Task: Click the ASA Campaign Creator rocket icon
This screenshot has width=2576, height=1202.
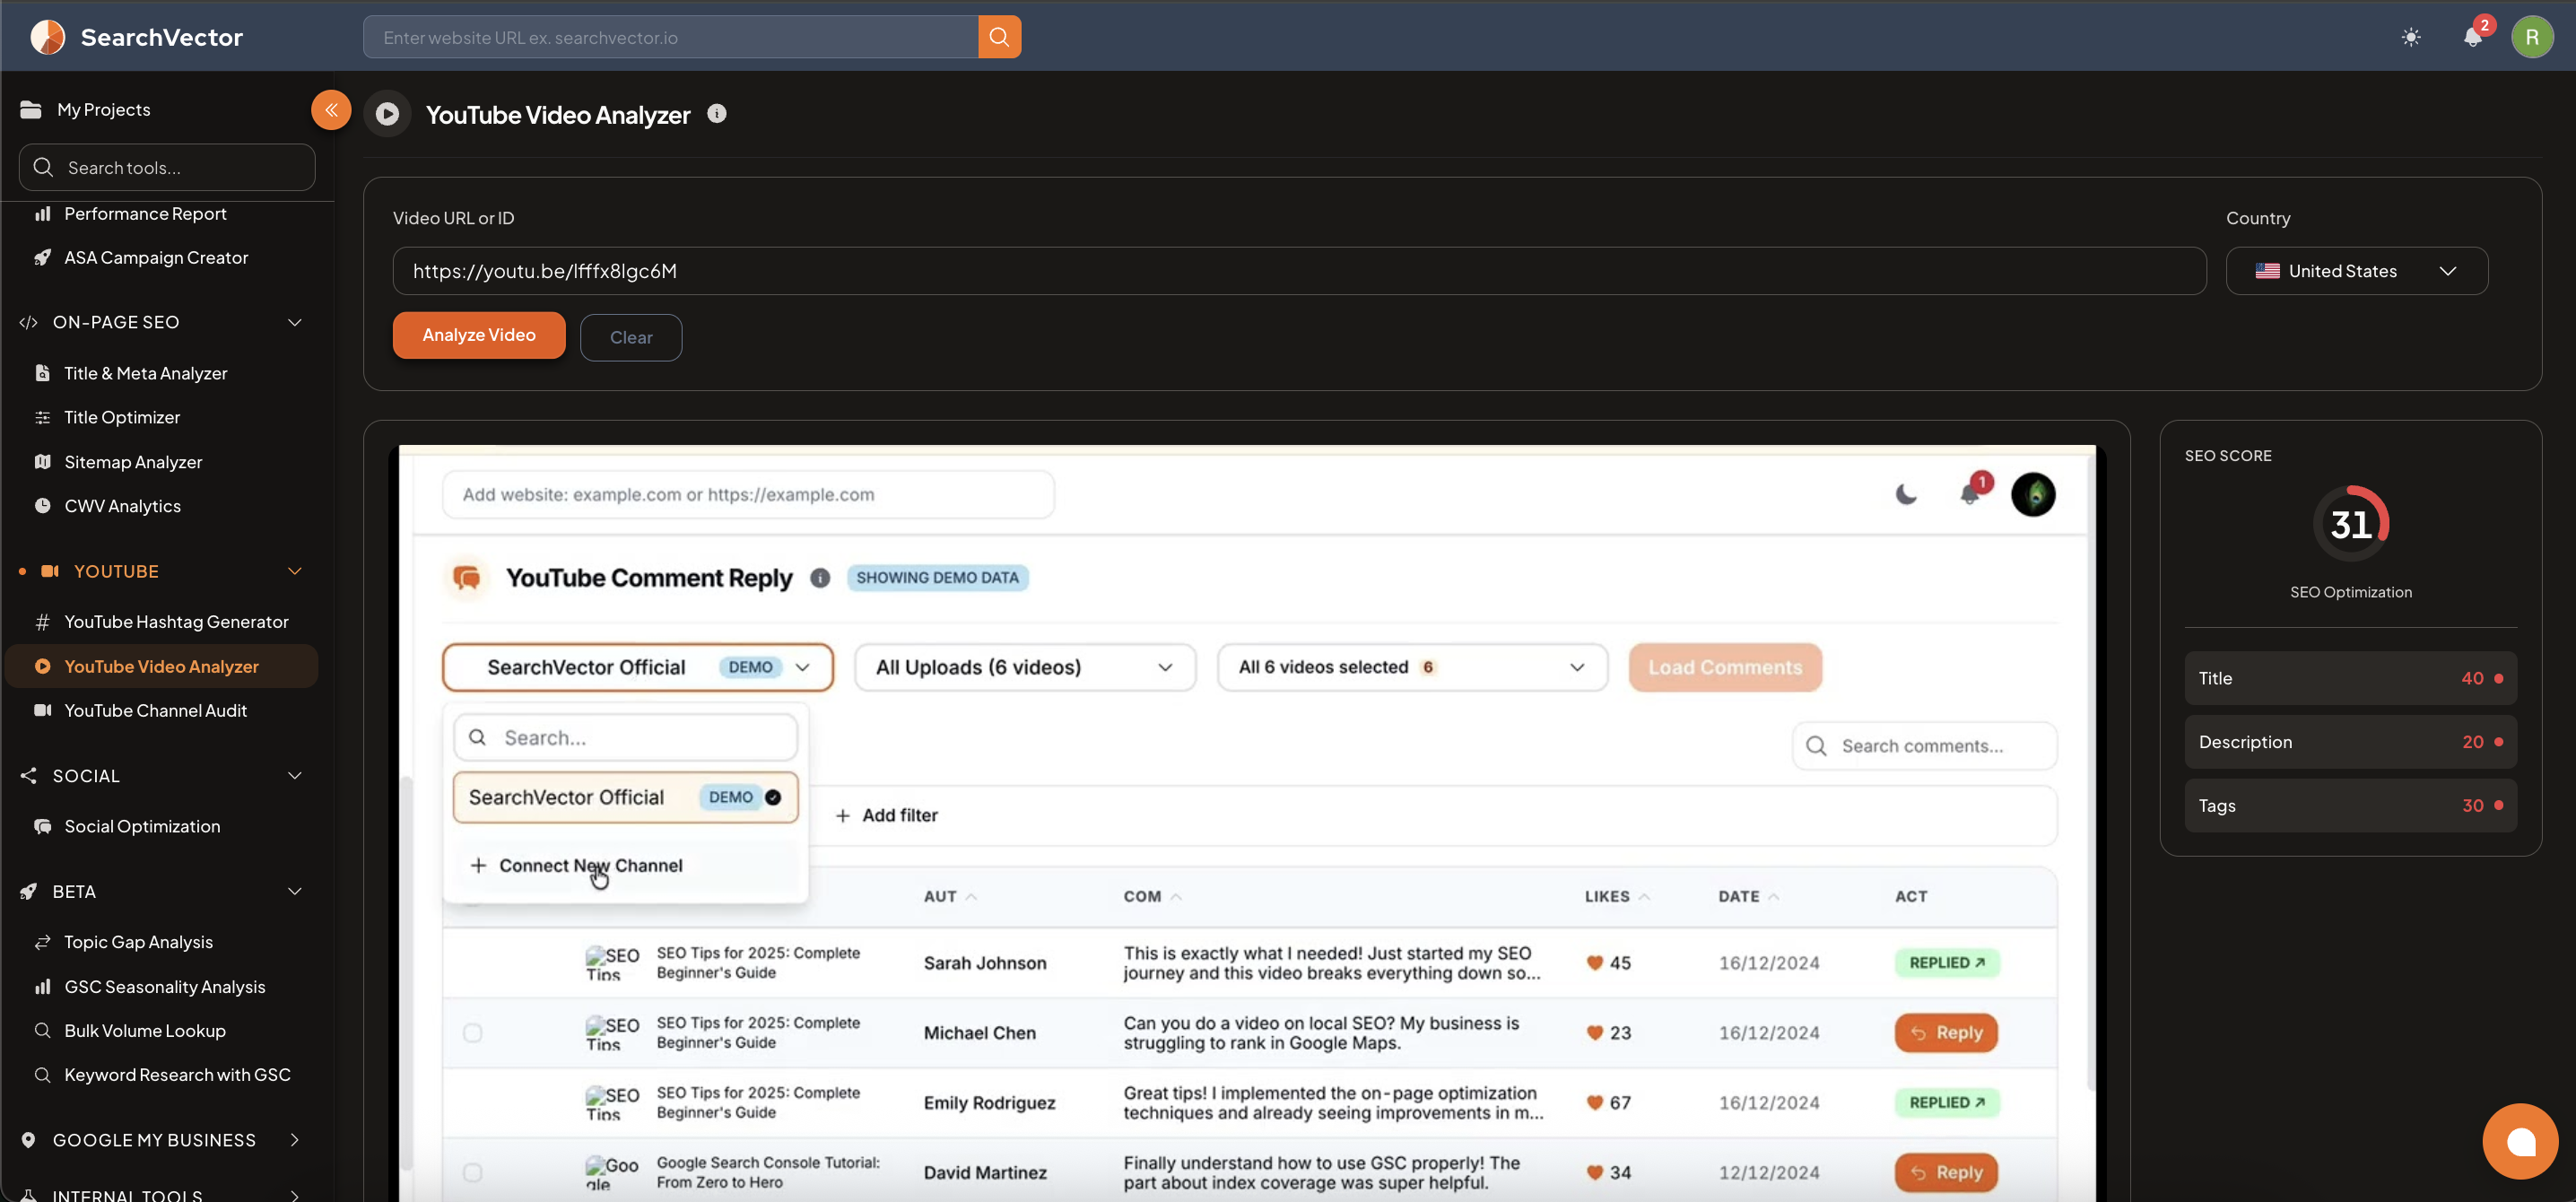Action: coord(43,257)
